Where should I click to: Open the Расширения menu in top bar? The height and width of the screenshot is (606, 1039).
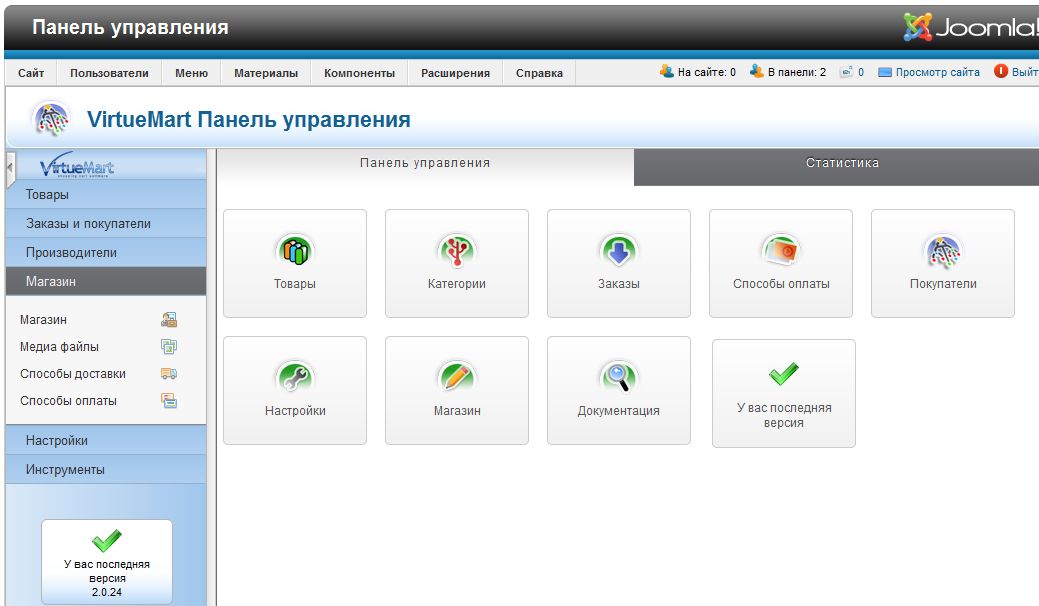[455, 73]
